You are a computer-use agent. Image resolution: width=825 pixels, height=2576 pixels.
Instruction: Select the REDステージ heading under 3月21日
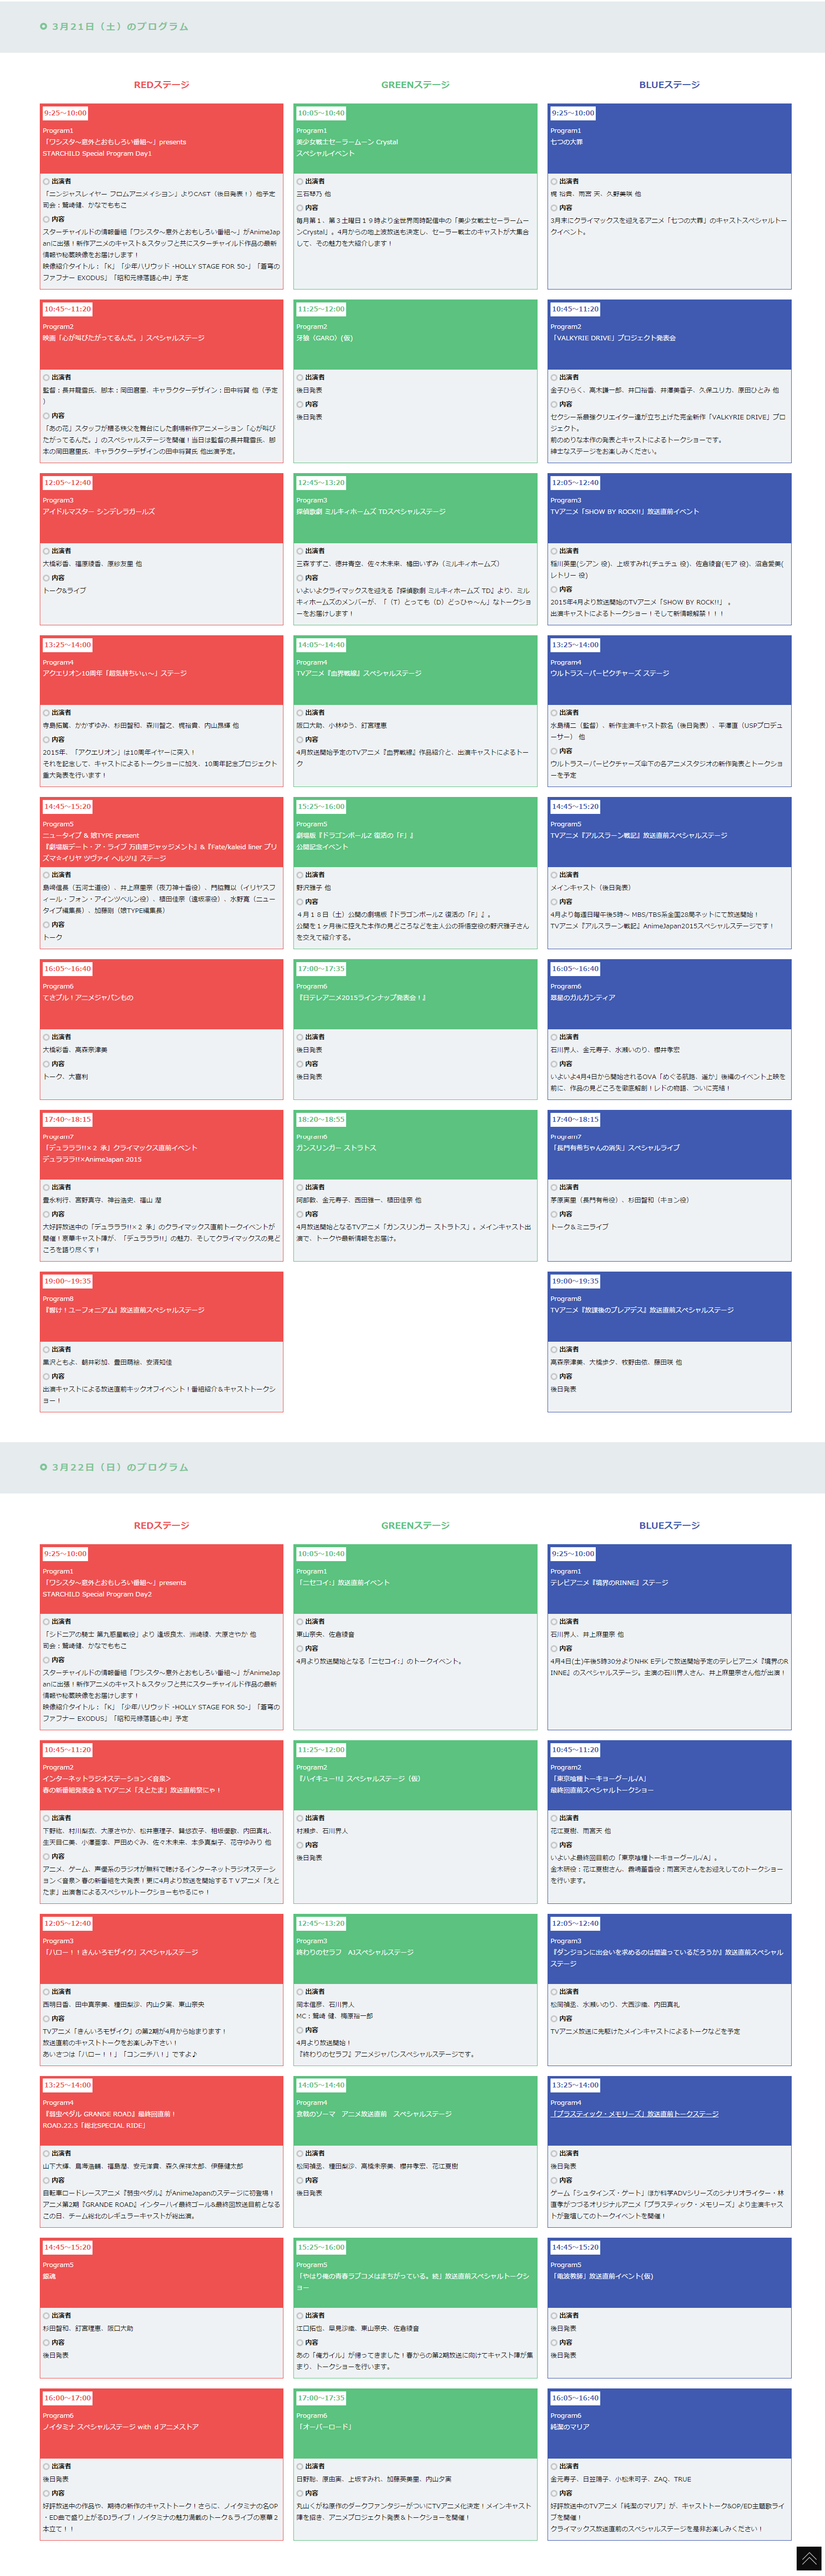161,85
